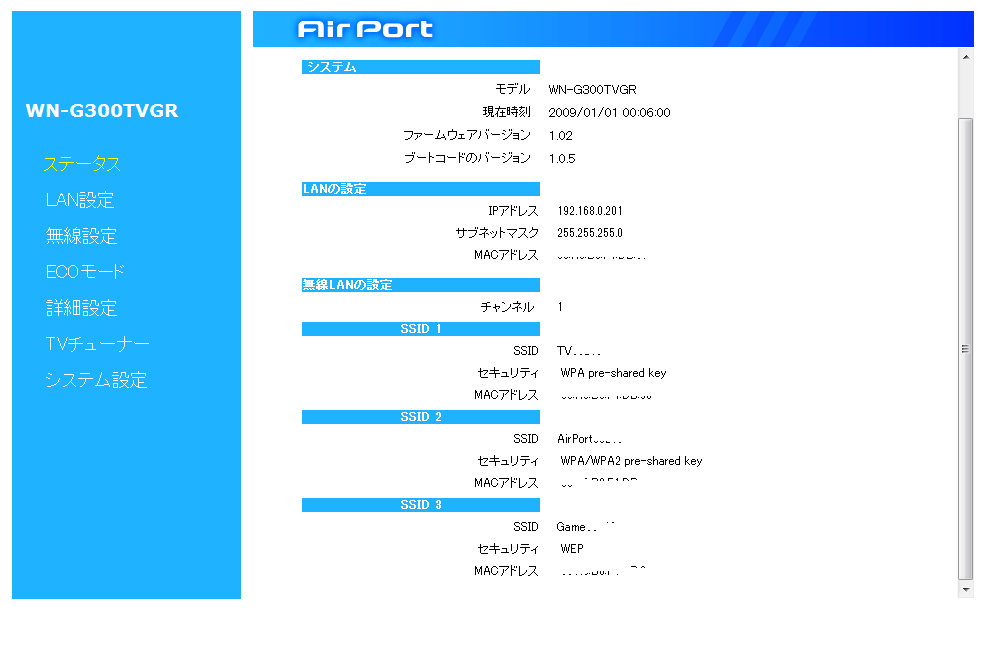Click the SSID 1 header bar
The width and height of the screenshot is (987, 647).
coord(420,329)
